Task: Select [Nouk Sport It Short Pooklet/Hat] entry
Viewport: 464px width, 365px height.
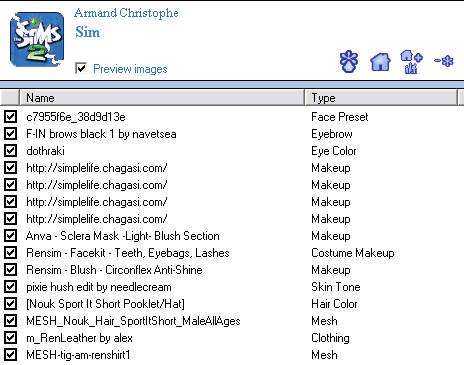Action: point(105,304)
